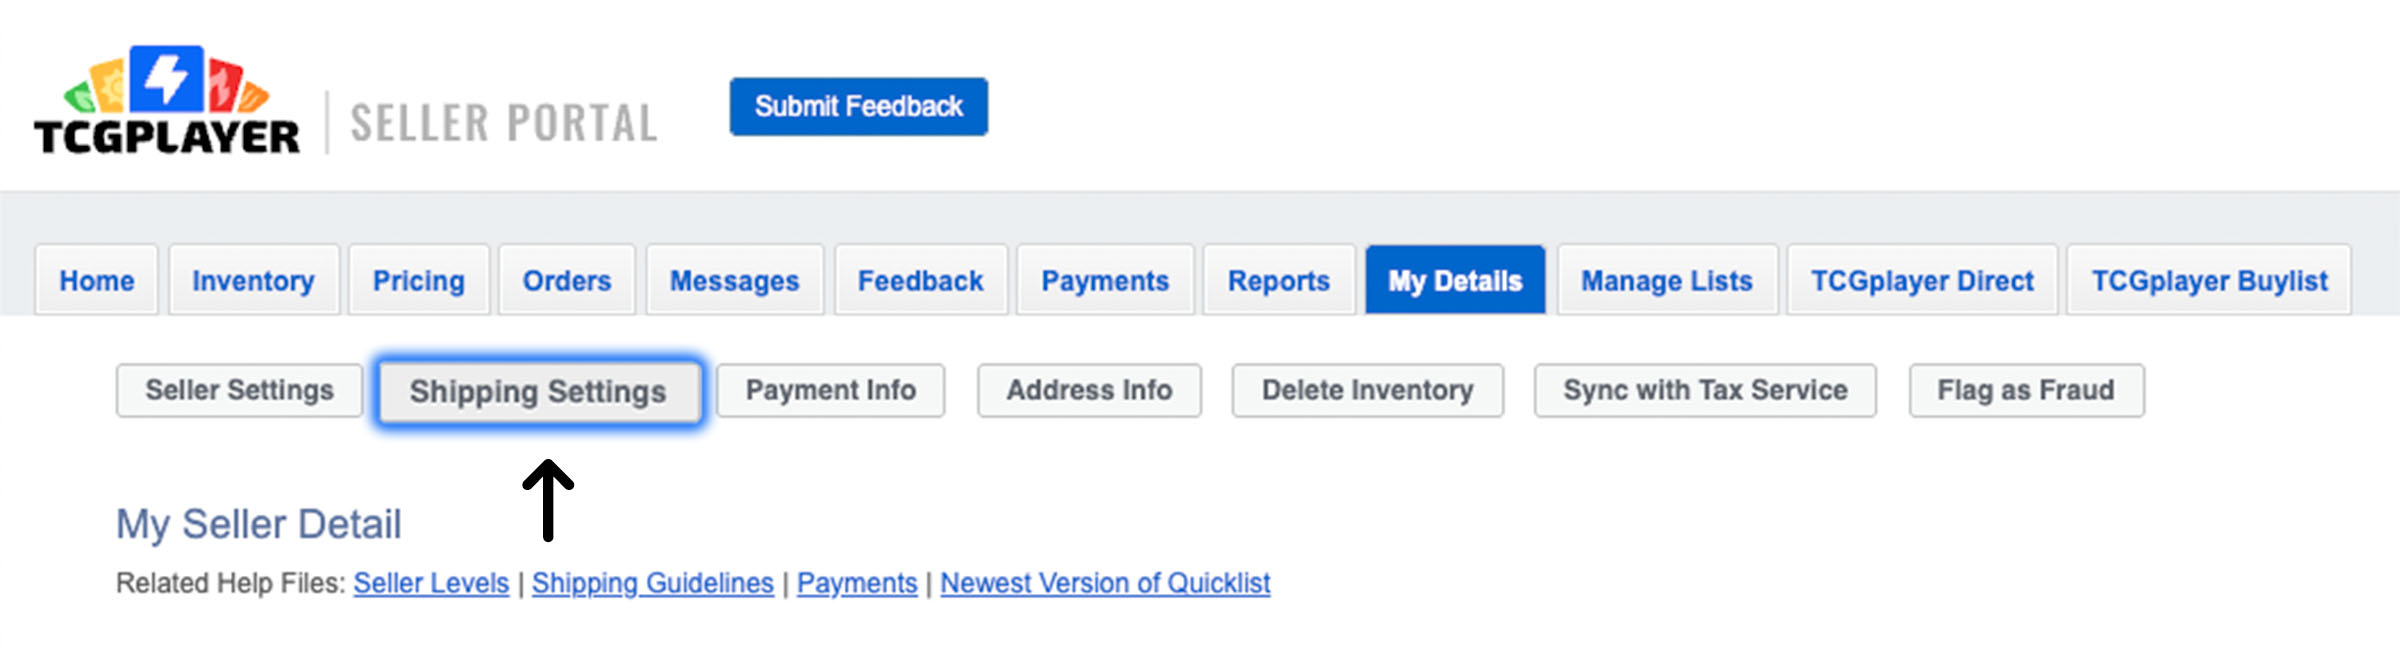Open Address Info
Image resolution: width=2400 pixels, height=654 pixels.
click(1089, 390)
